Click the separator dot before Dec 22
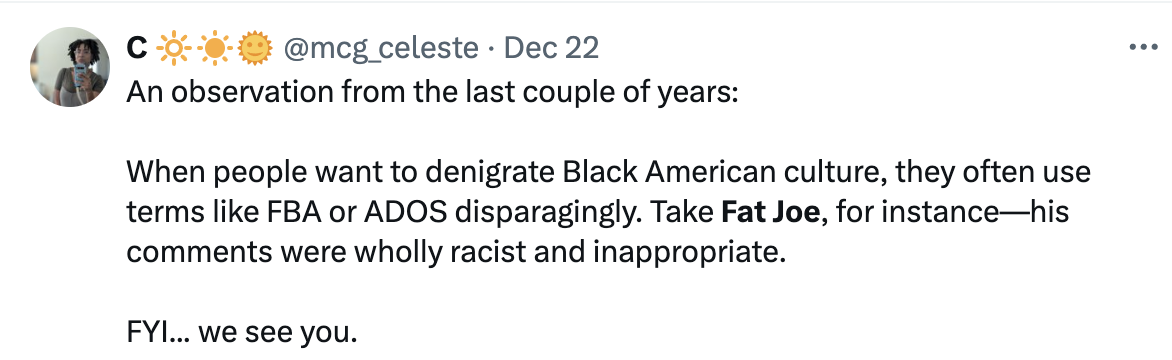 [x=491, y=49]
